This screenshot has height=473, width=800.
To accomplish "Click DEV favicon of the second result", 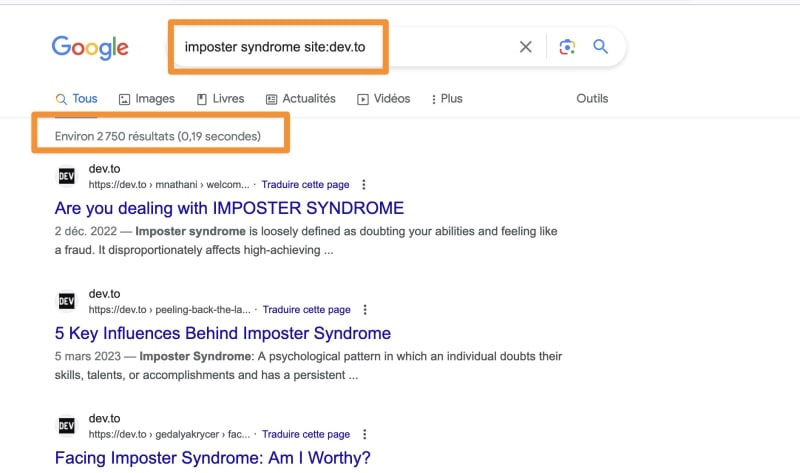I will [x=66, y=301].
